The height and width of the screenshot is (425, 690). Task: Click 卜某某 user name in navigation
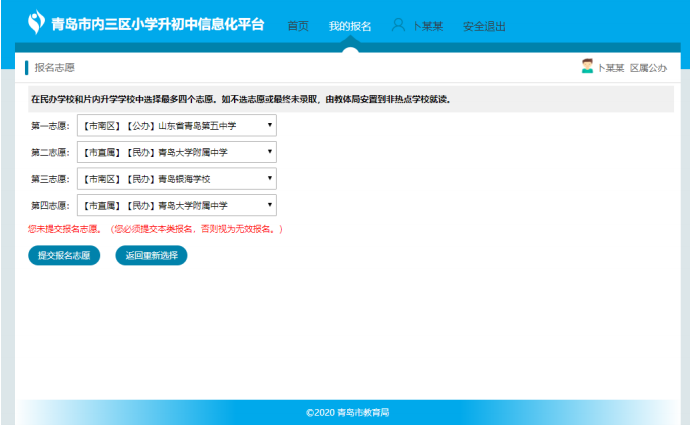coord(428,26)
